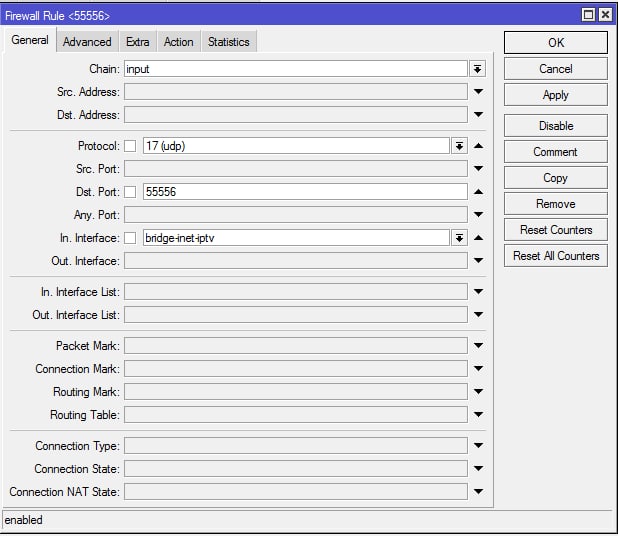Toggle the Dst. Port invert checkbox
Image resolution: width=618 pixels, height=536 pixels.
130,192
